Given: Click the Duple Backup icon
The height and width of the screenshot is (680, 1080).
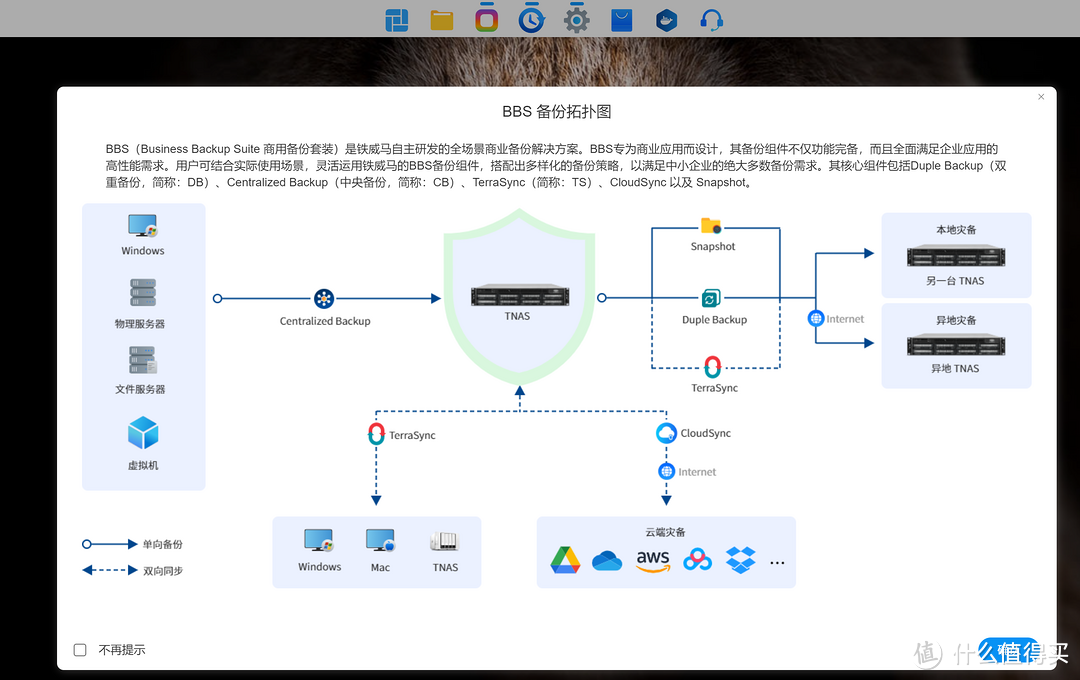Looking at the screenshot, I should click(712, 299).
